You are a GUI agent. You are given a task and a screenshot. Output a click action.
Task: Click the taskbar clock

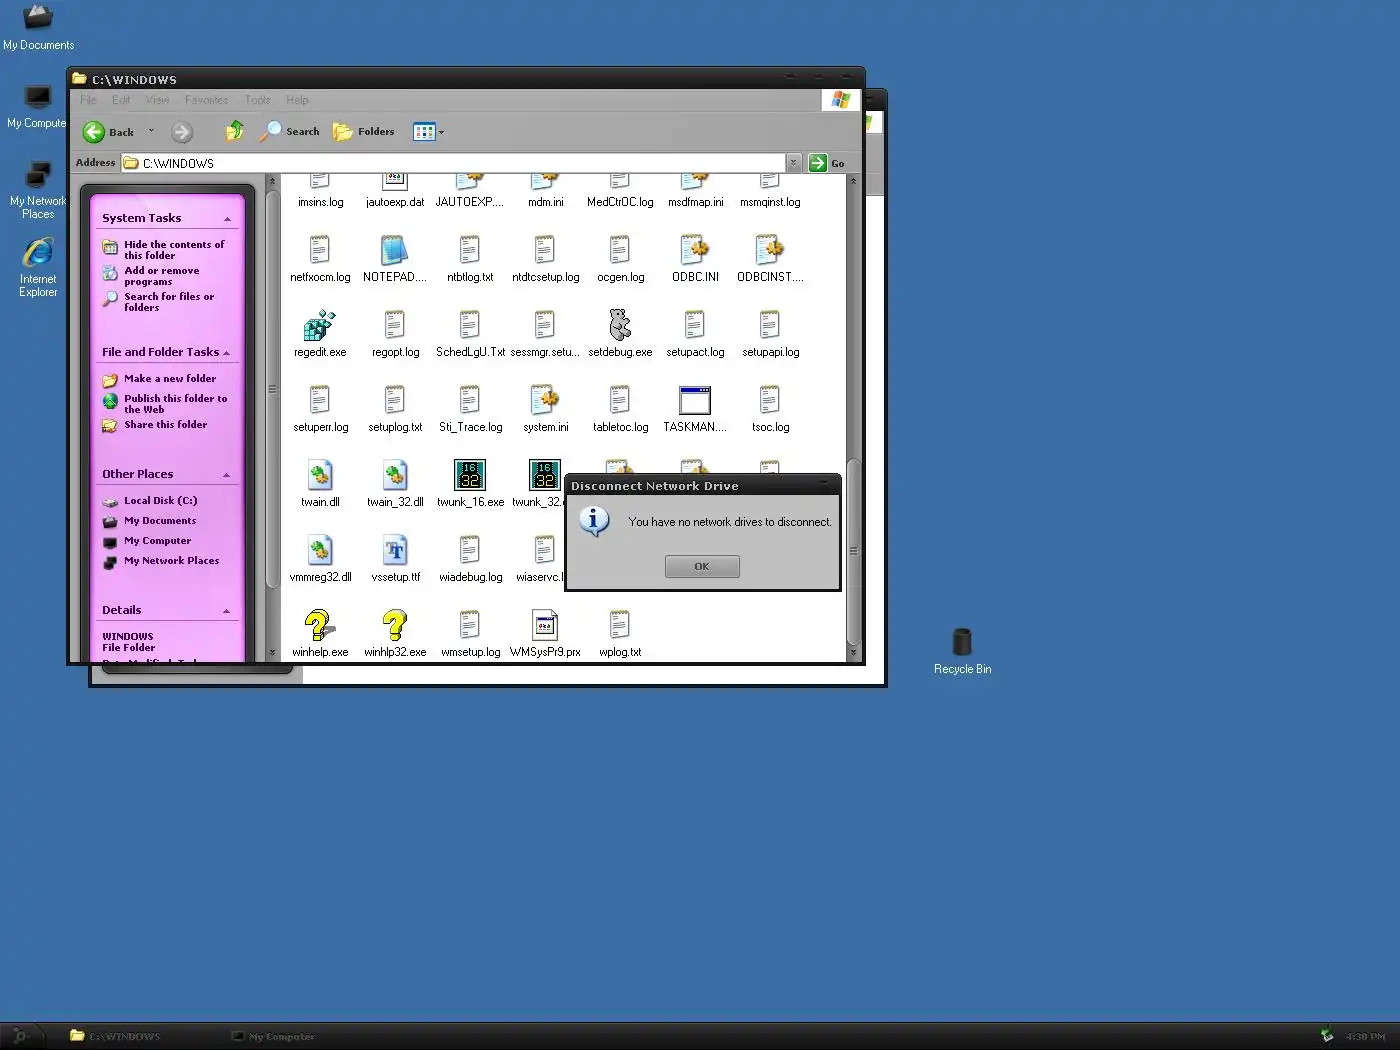tap(1365, 1037)
